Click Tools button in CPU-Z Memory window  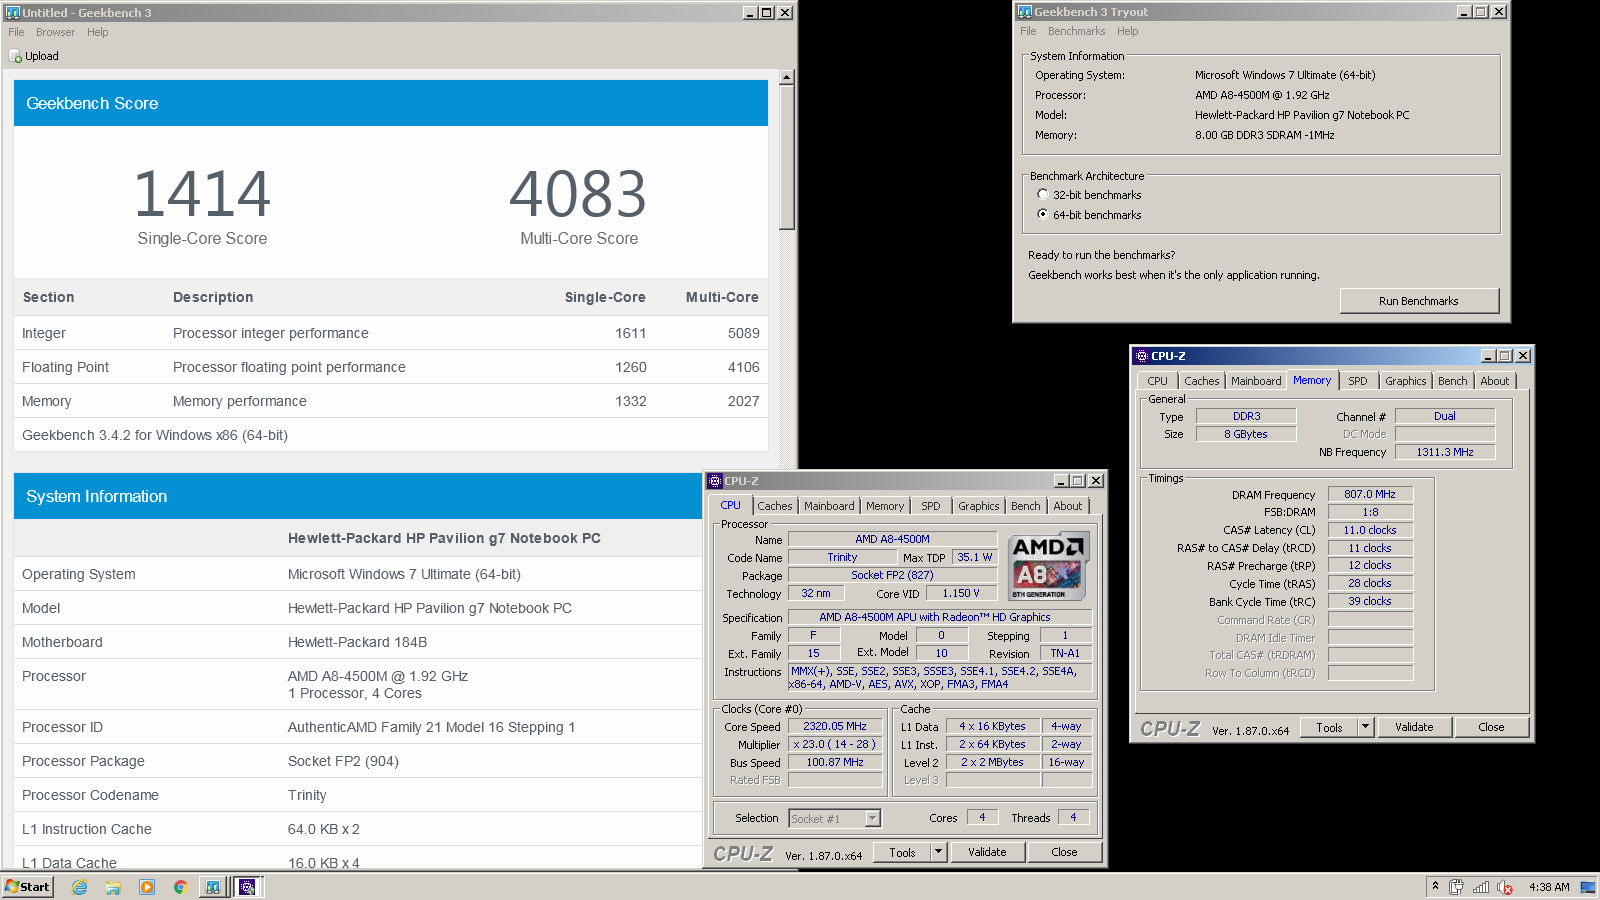1329,727
